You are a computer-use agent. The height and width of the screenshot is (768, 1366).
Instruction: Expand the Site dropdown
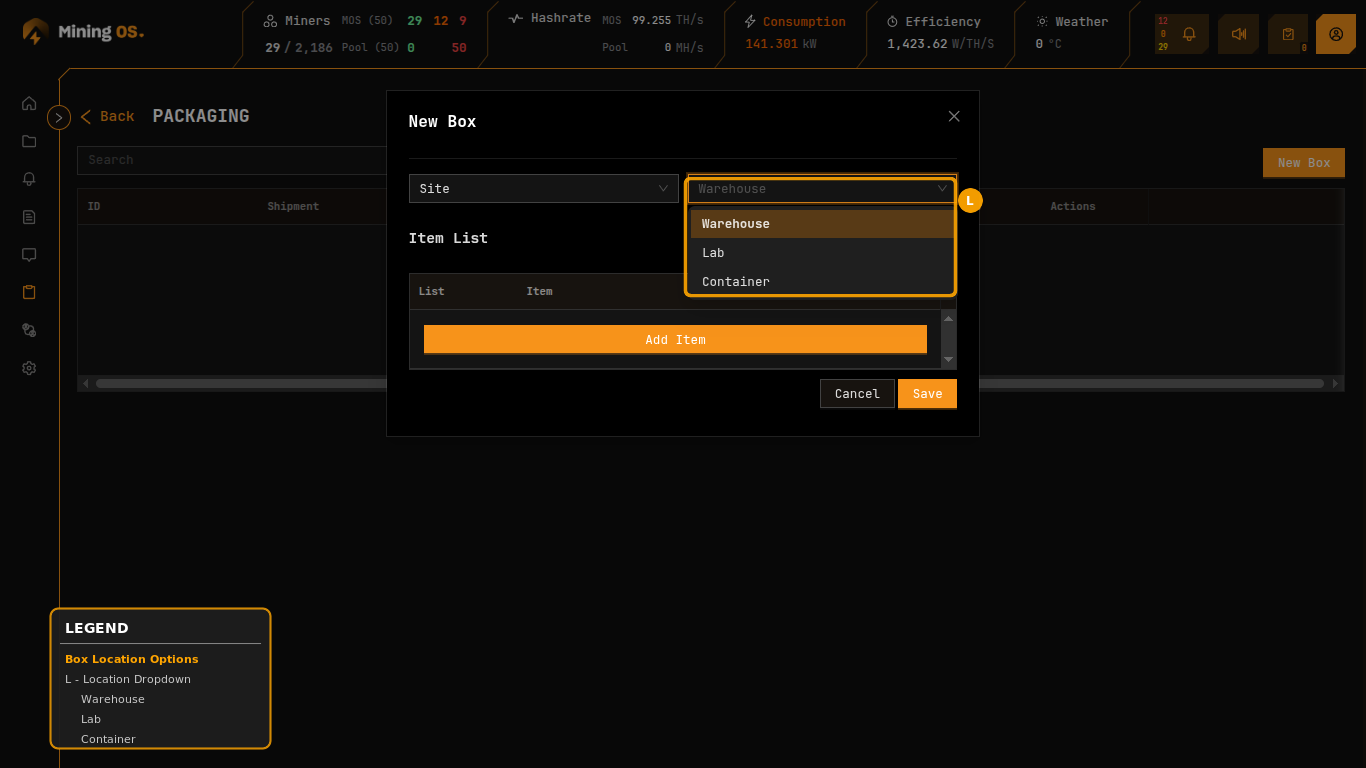click(x=543, y=188)
